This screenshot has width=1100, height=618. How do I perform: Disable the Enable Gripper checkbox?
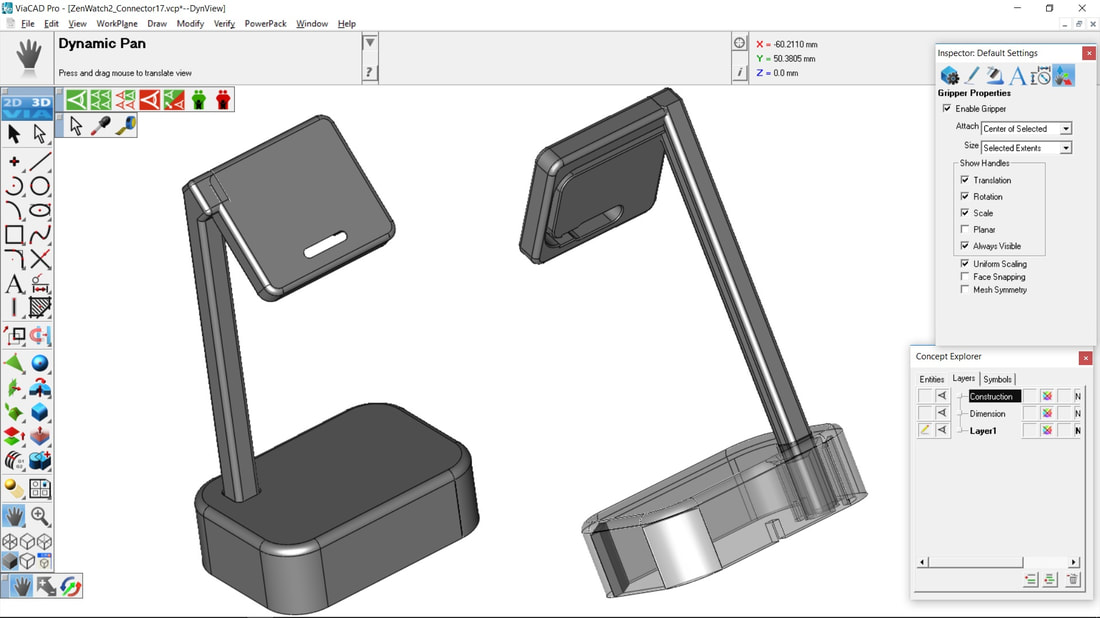(947, 109)
